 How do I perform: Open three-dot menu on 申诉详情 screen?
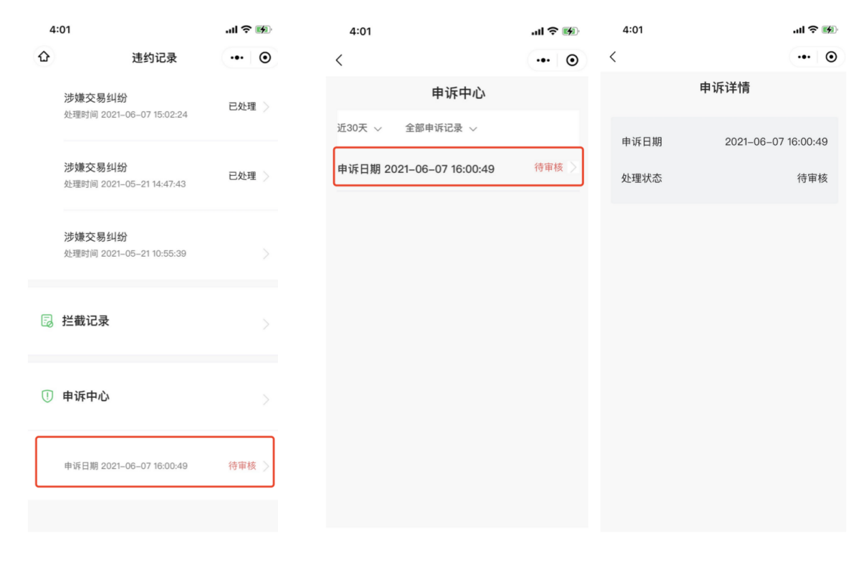point(804,57)
